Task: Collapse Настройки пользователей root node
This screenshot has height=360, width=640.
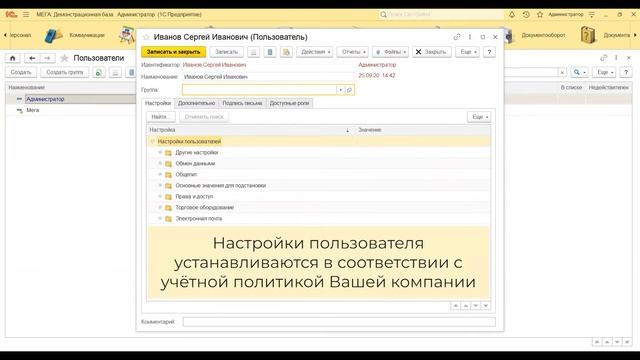Action: pos(152,141)
